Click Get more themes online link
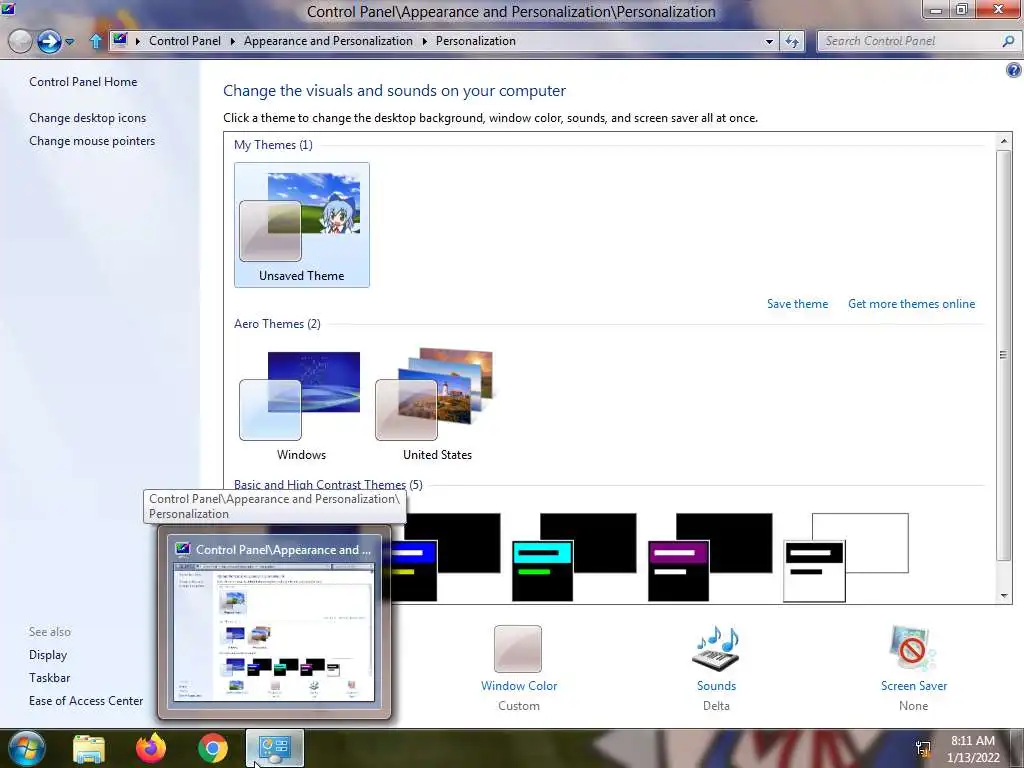The image size is (1024, 768). point(911,304)
